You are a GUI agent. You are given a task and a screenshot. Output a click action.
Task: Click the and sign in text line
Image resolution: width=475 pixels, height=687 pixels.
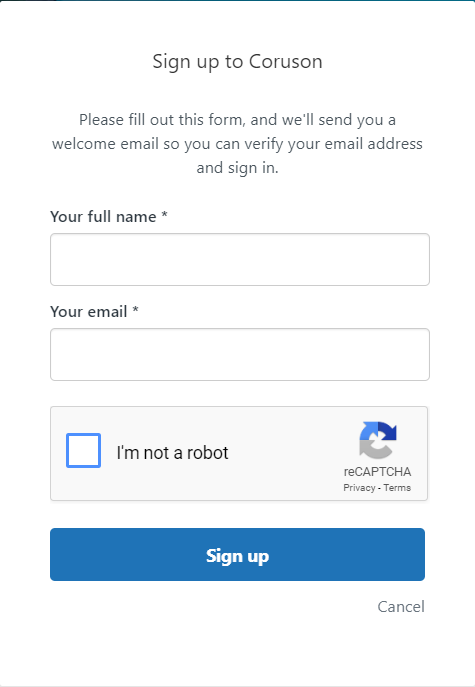[237, 168]
